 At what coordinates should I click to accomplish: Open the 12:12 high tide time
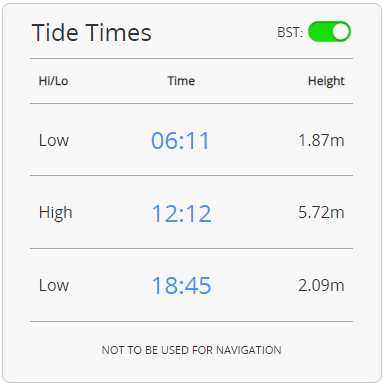[x=181, y=213]
